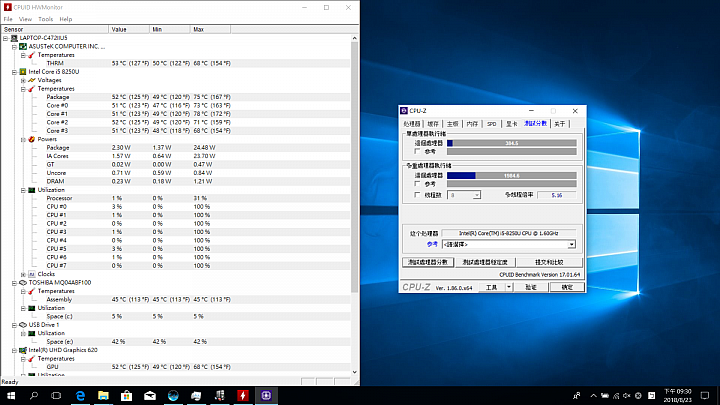
Task: Launch Microsoft Edge from the taskbar
Action: point(80,395)
